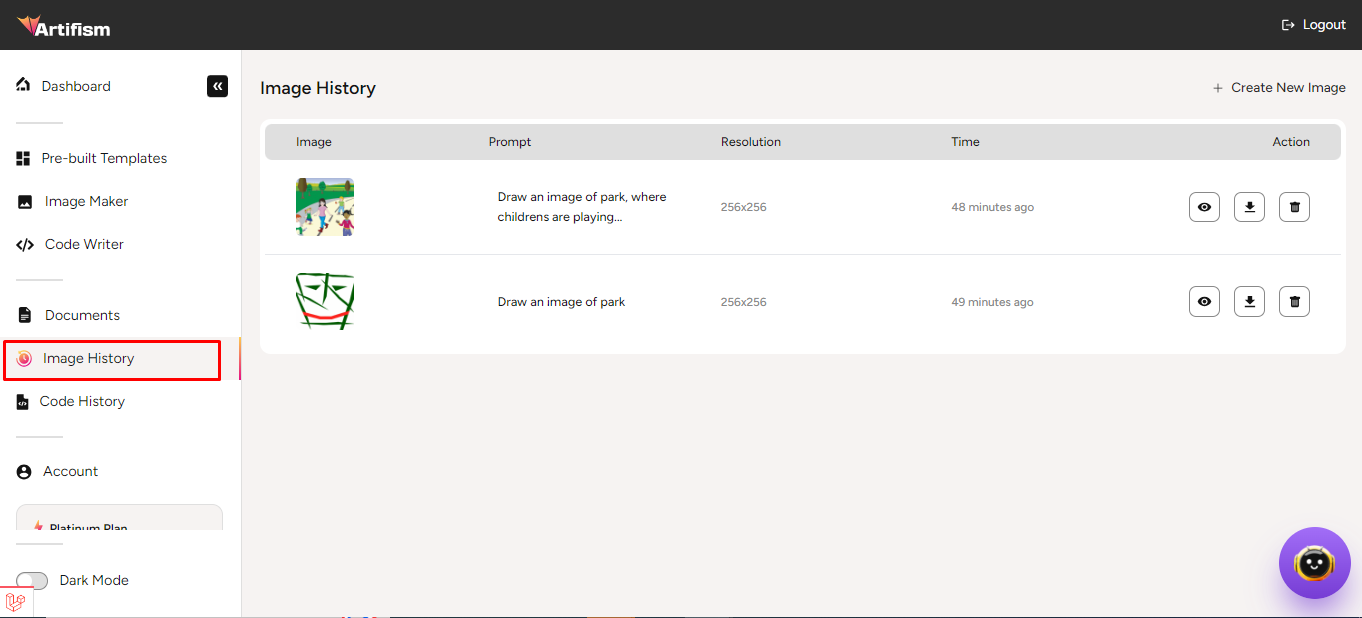Open Pre-built Templates in sidebar
Screen dimensions: 1362x618
103,158
